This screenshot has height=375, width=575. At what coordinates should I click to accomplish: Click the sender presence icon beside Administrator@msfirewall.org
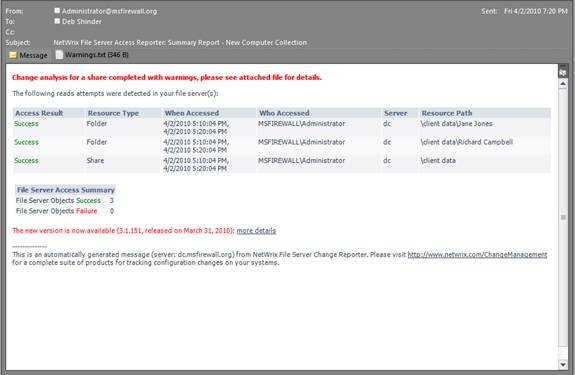(57, 11)
